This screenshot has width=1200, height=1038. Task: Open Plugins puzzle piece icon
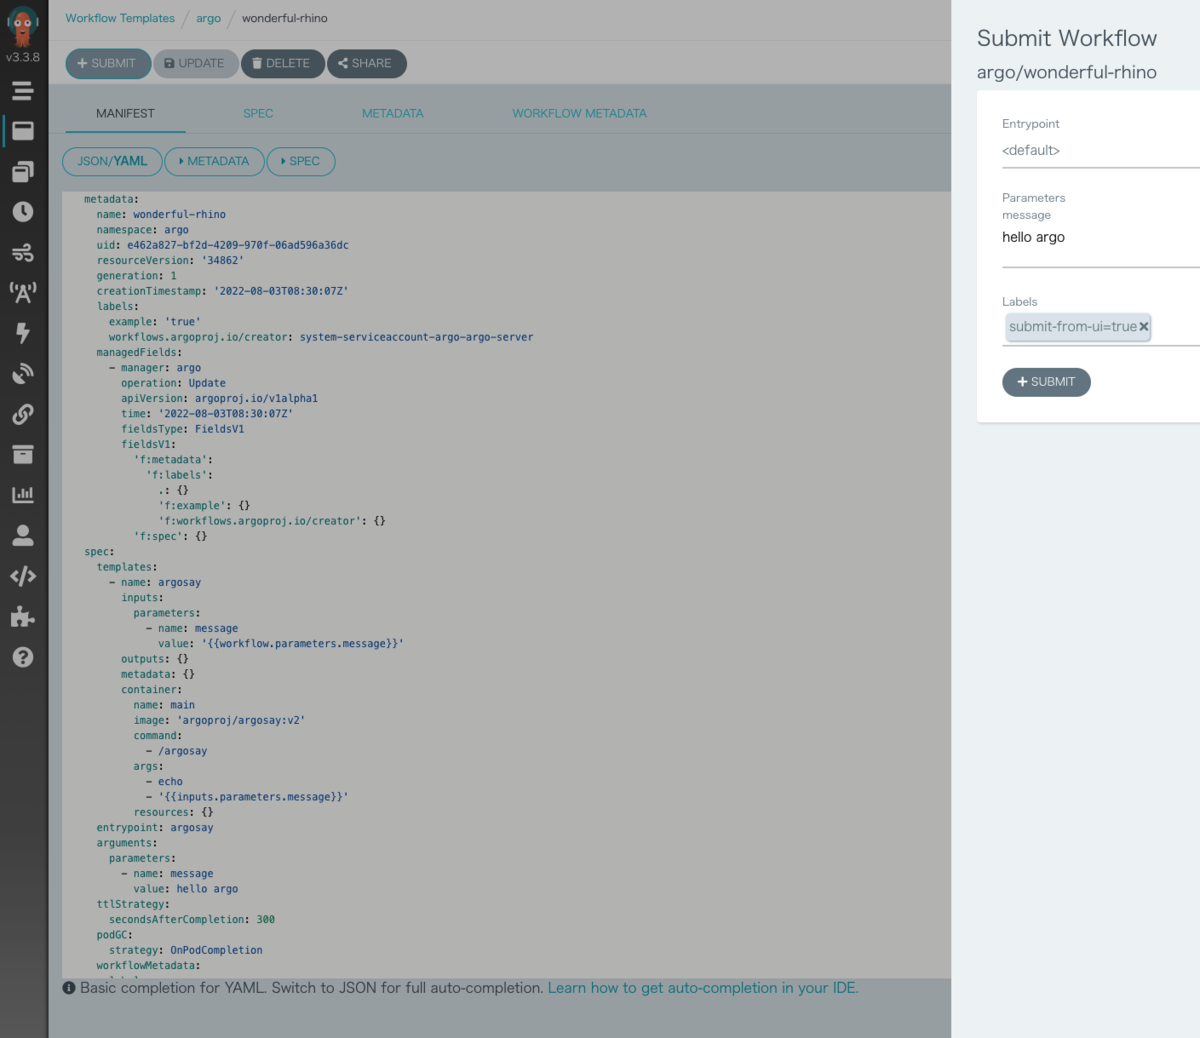[23, 616]
